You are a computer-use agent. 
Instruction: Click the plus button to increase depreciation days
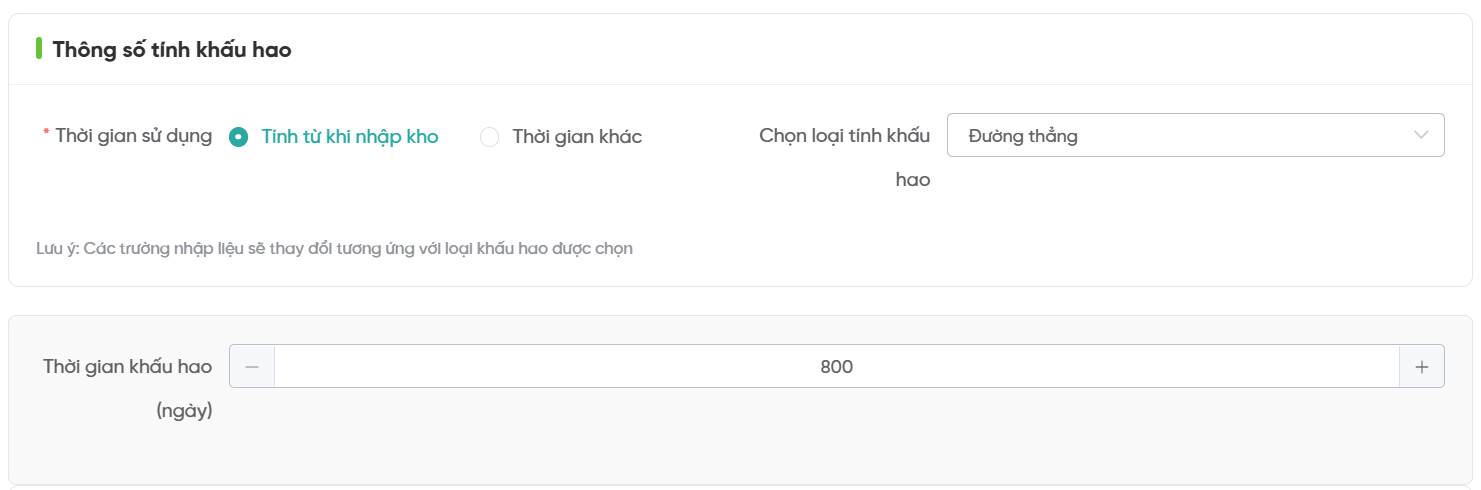(1421, 367)
